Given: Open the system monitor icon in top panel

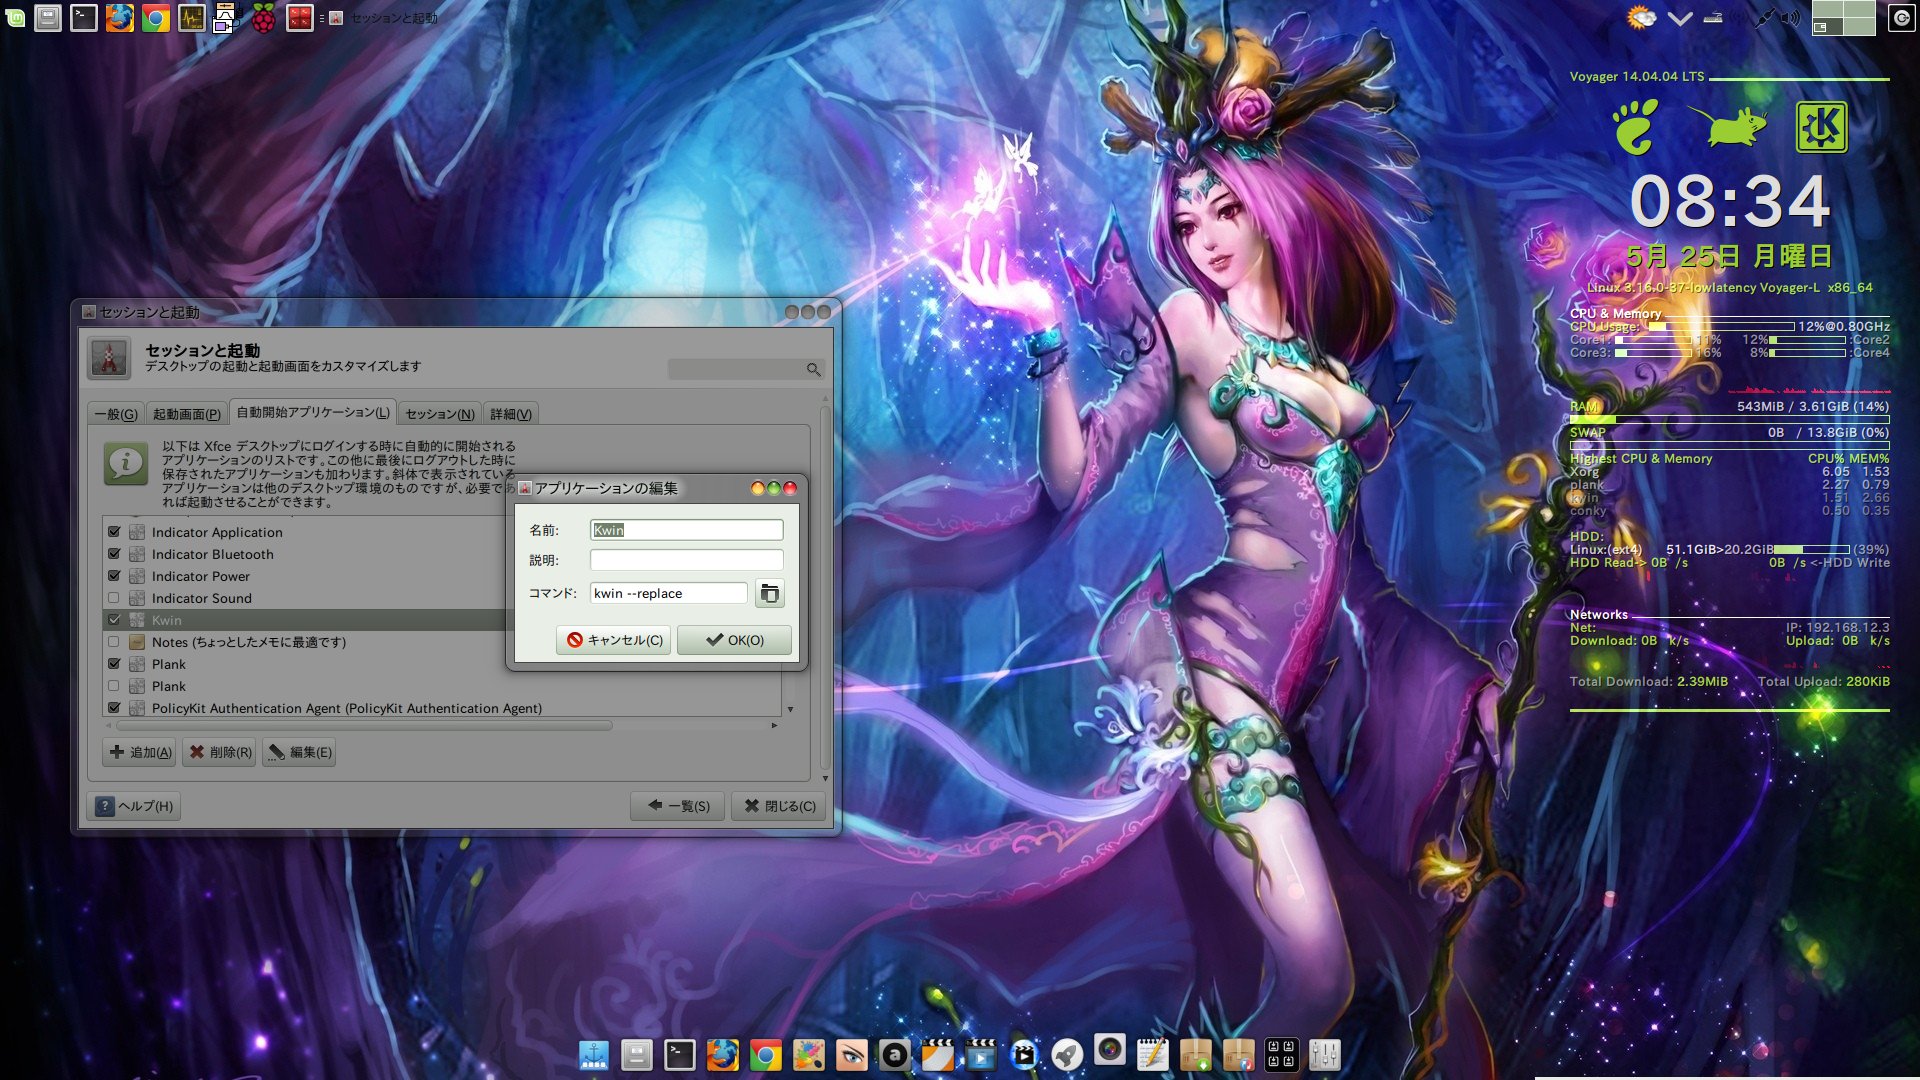Looking at the screenshot, I should coord(191,18).
